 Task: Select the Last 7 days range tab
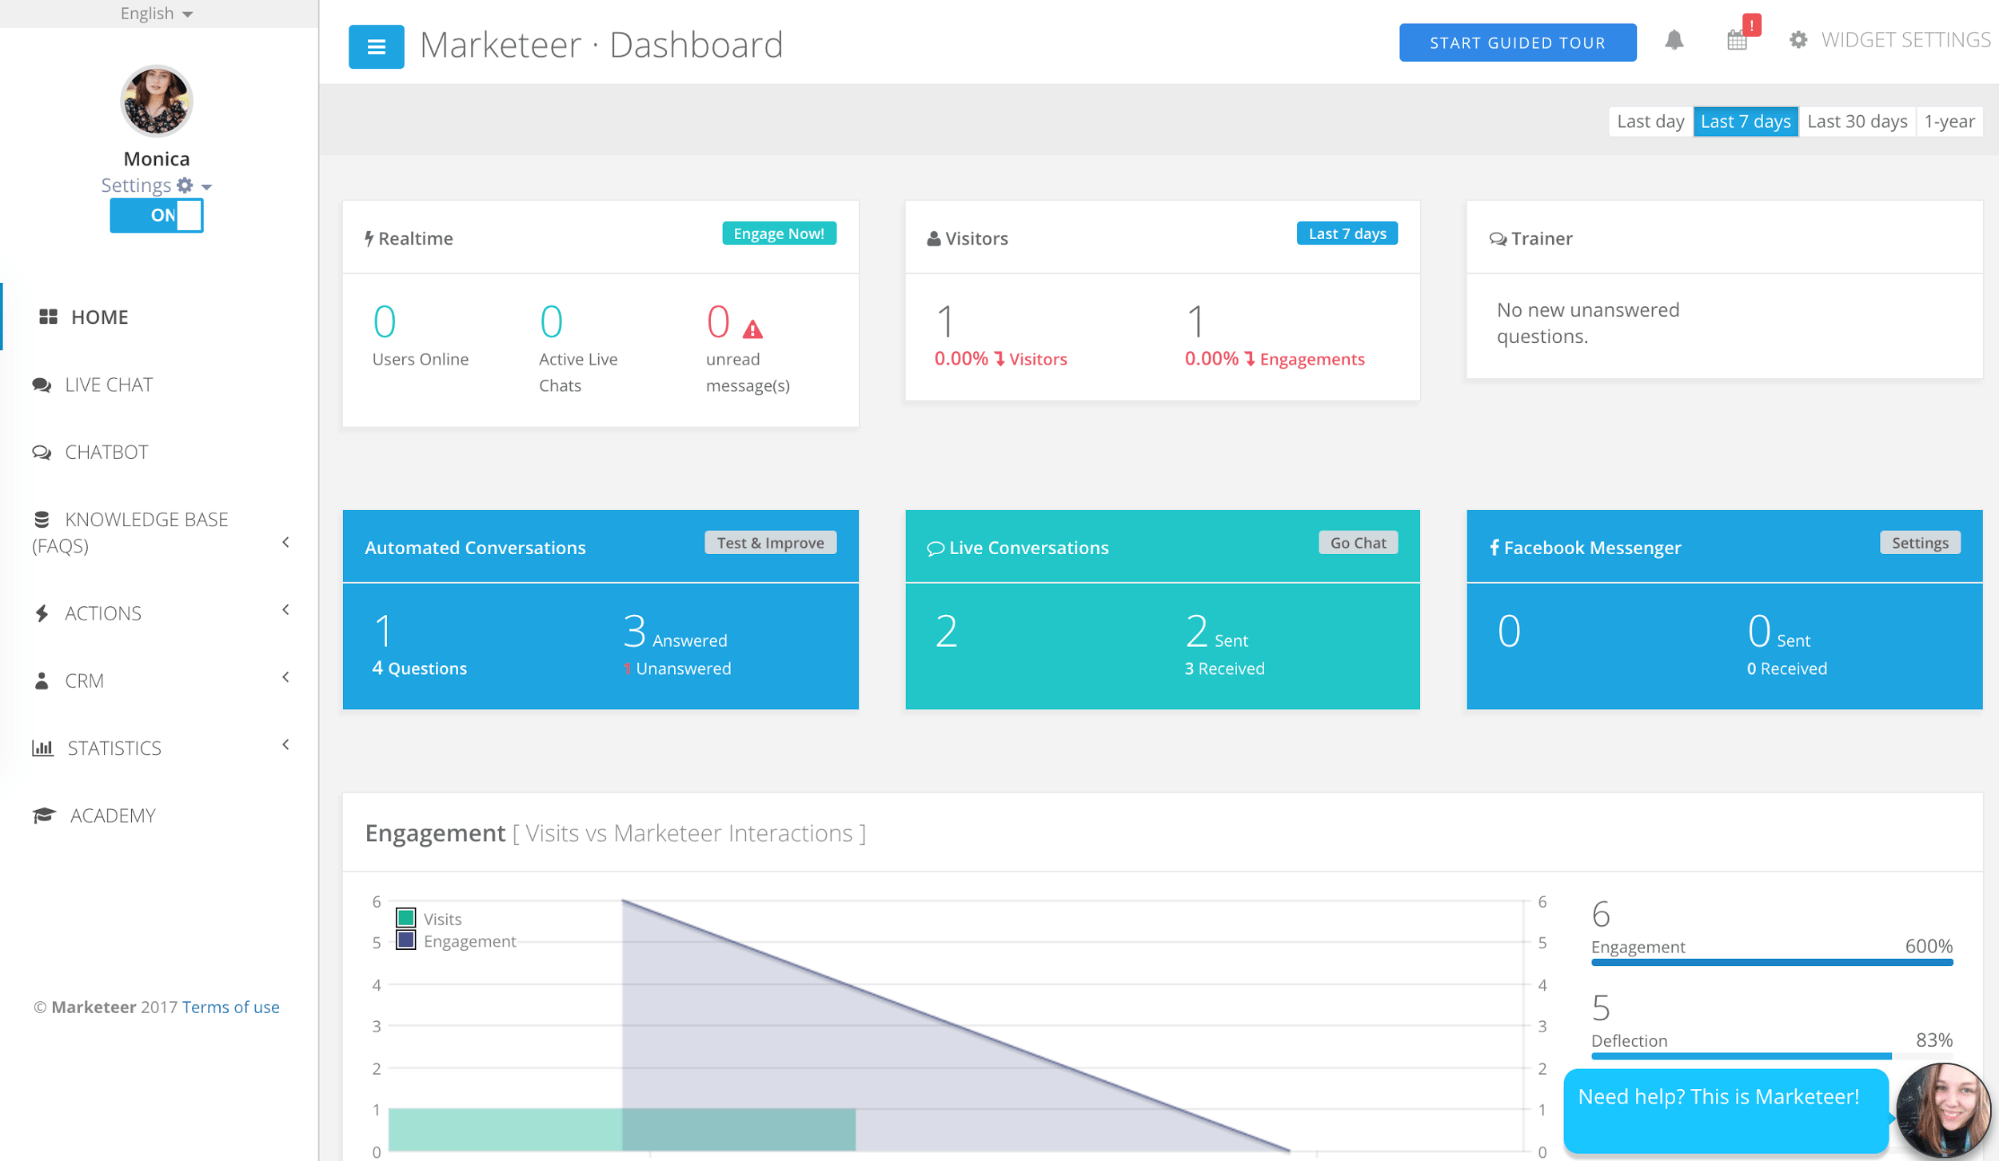(1745, 121)
